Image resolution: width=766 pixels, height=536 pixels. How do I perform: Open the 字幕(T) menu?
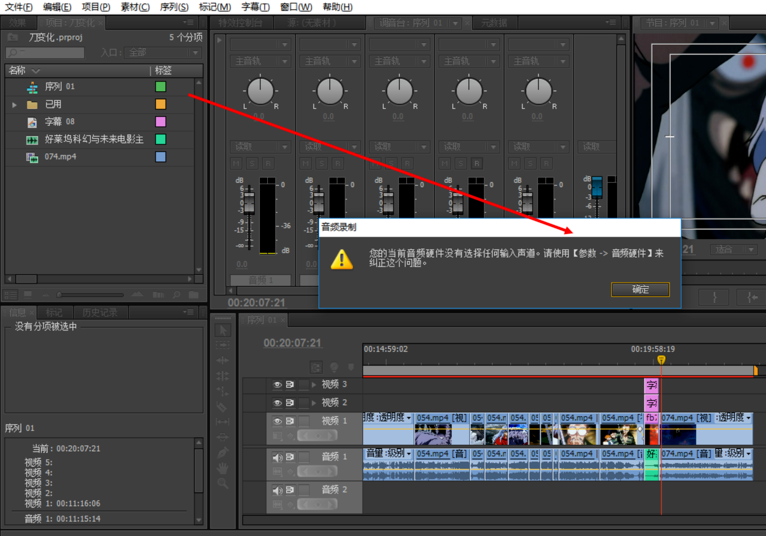256,7
